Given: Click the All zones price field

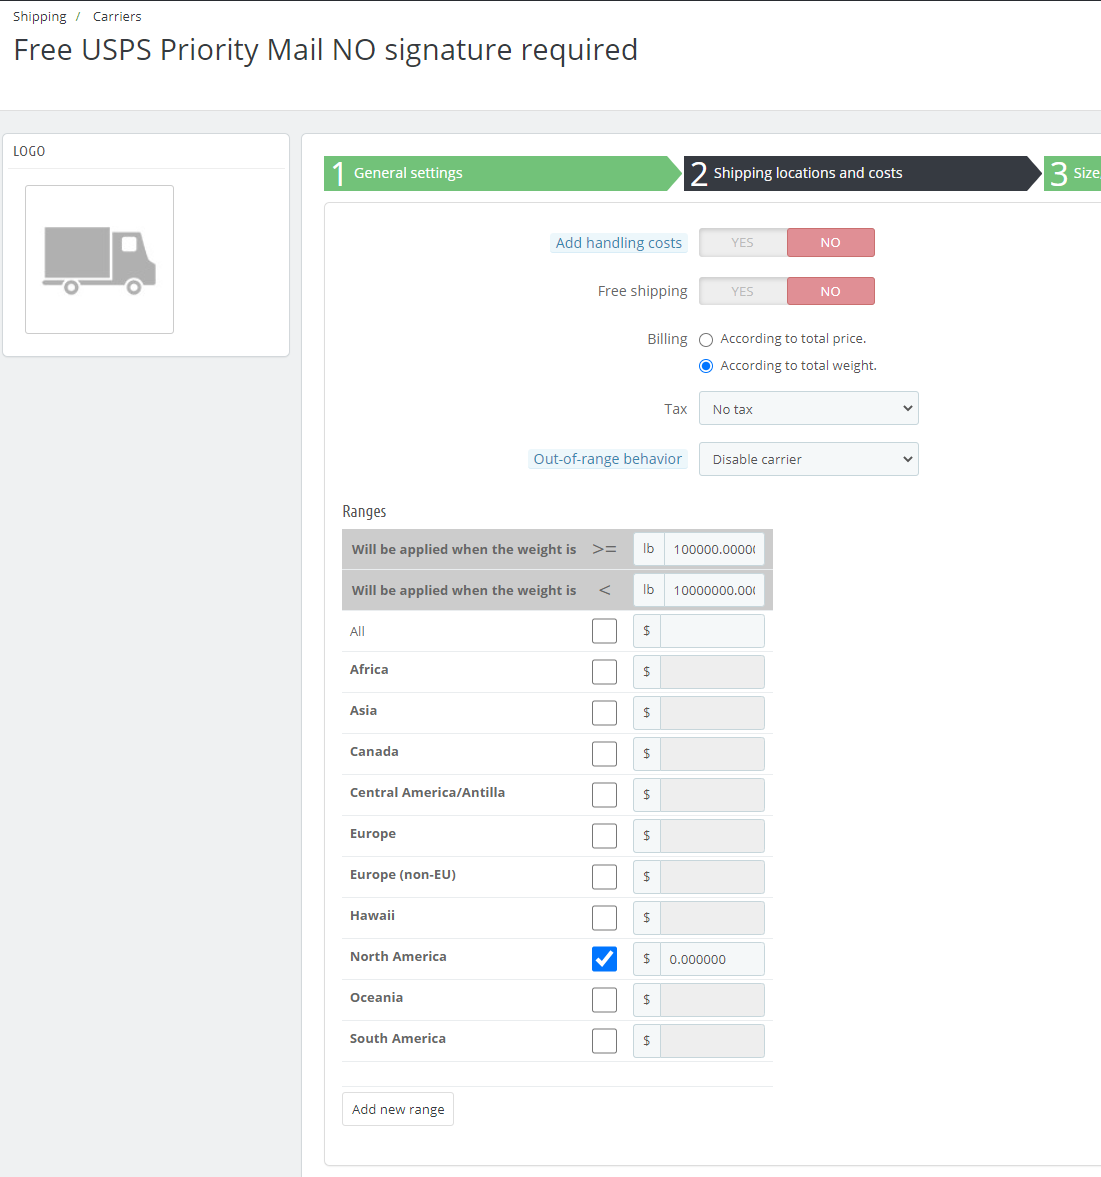Looking at the screenshot, I should [x=712, y=631].
